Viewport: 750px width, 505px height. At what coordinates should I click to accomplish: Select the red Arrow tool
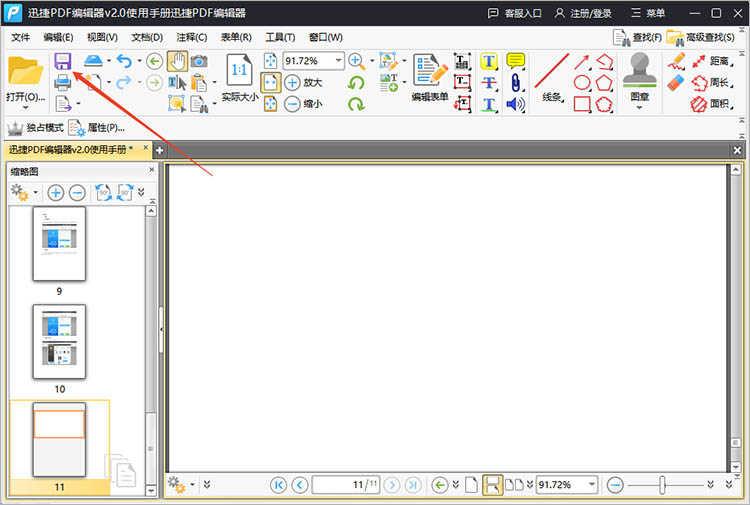(x=582, y=62)
